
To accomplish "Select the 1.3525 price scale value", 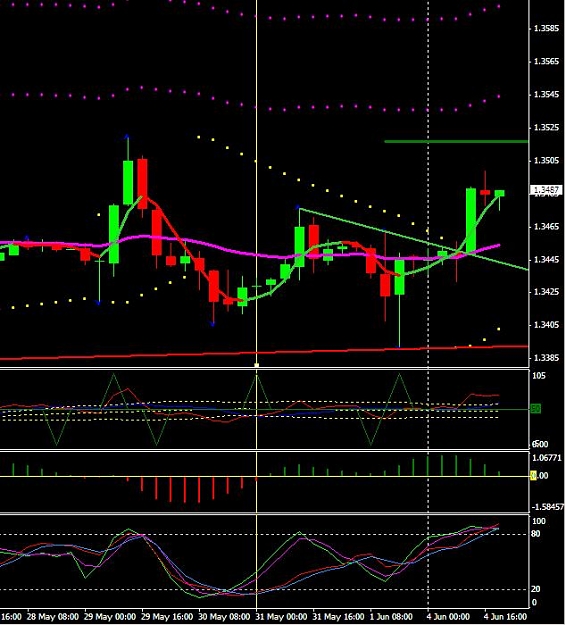I will [x=546, y=128].
